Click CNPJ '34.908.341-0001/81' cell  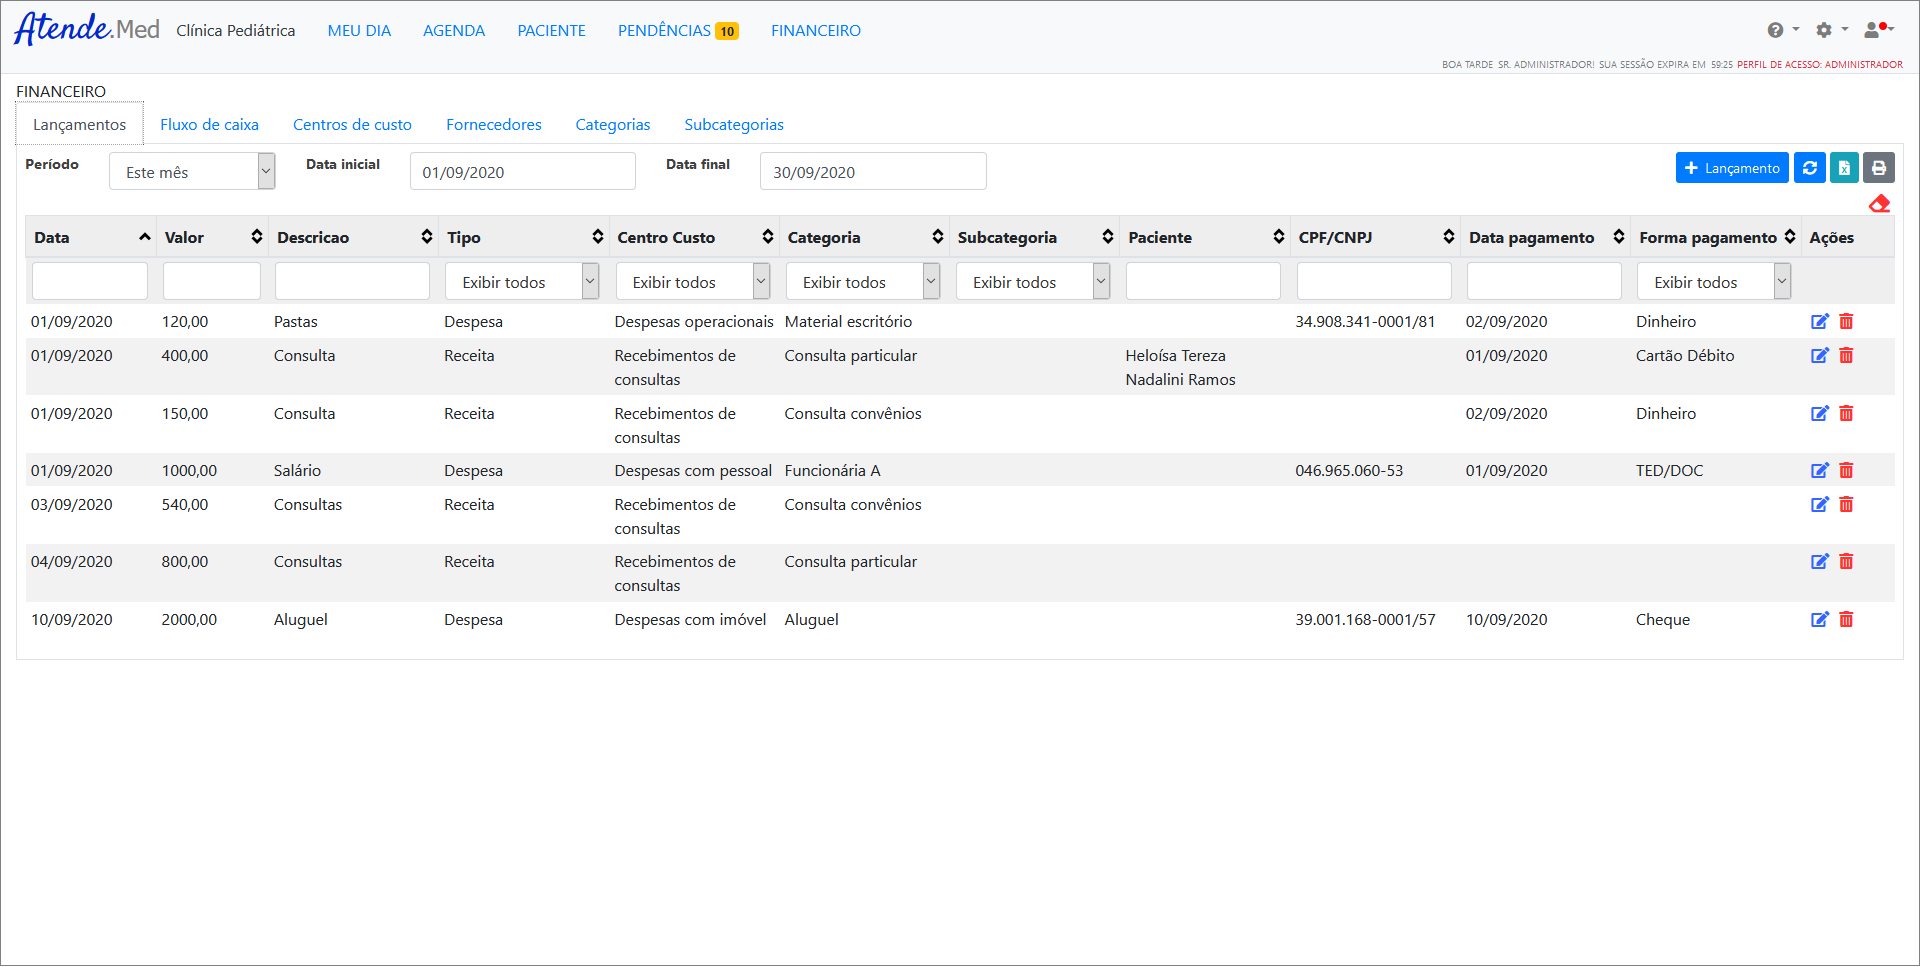(x=1365, y=322)
